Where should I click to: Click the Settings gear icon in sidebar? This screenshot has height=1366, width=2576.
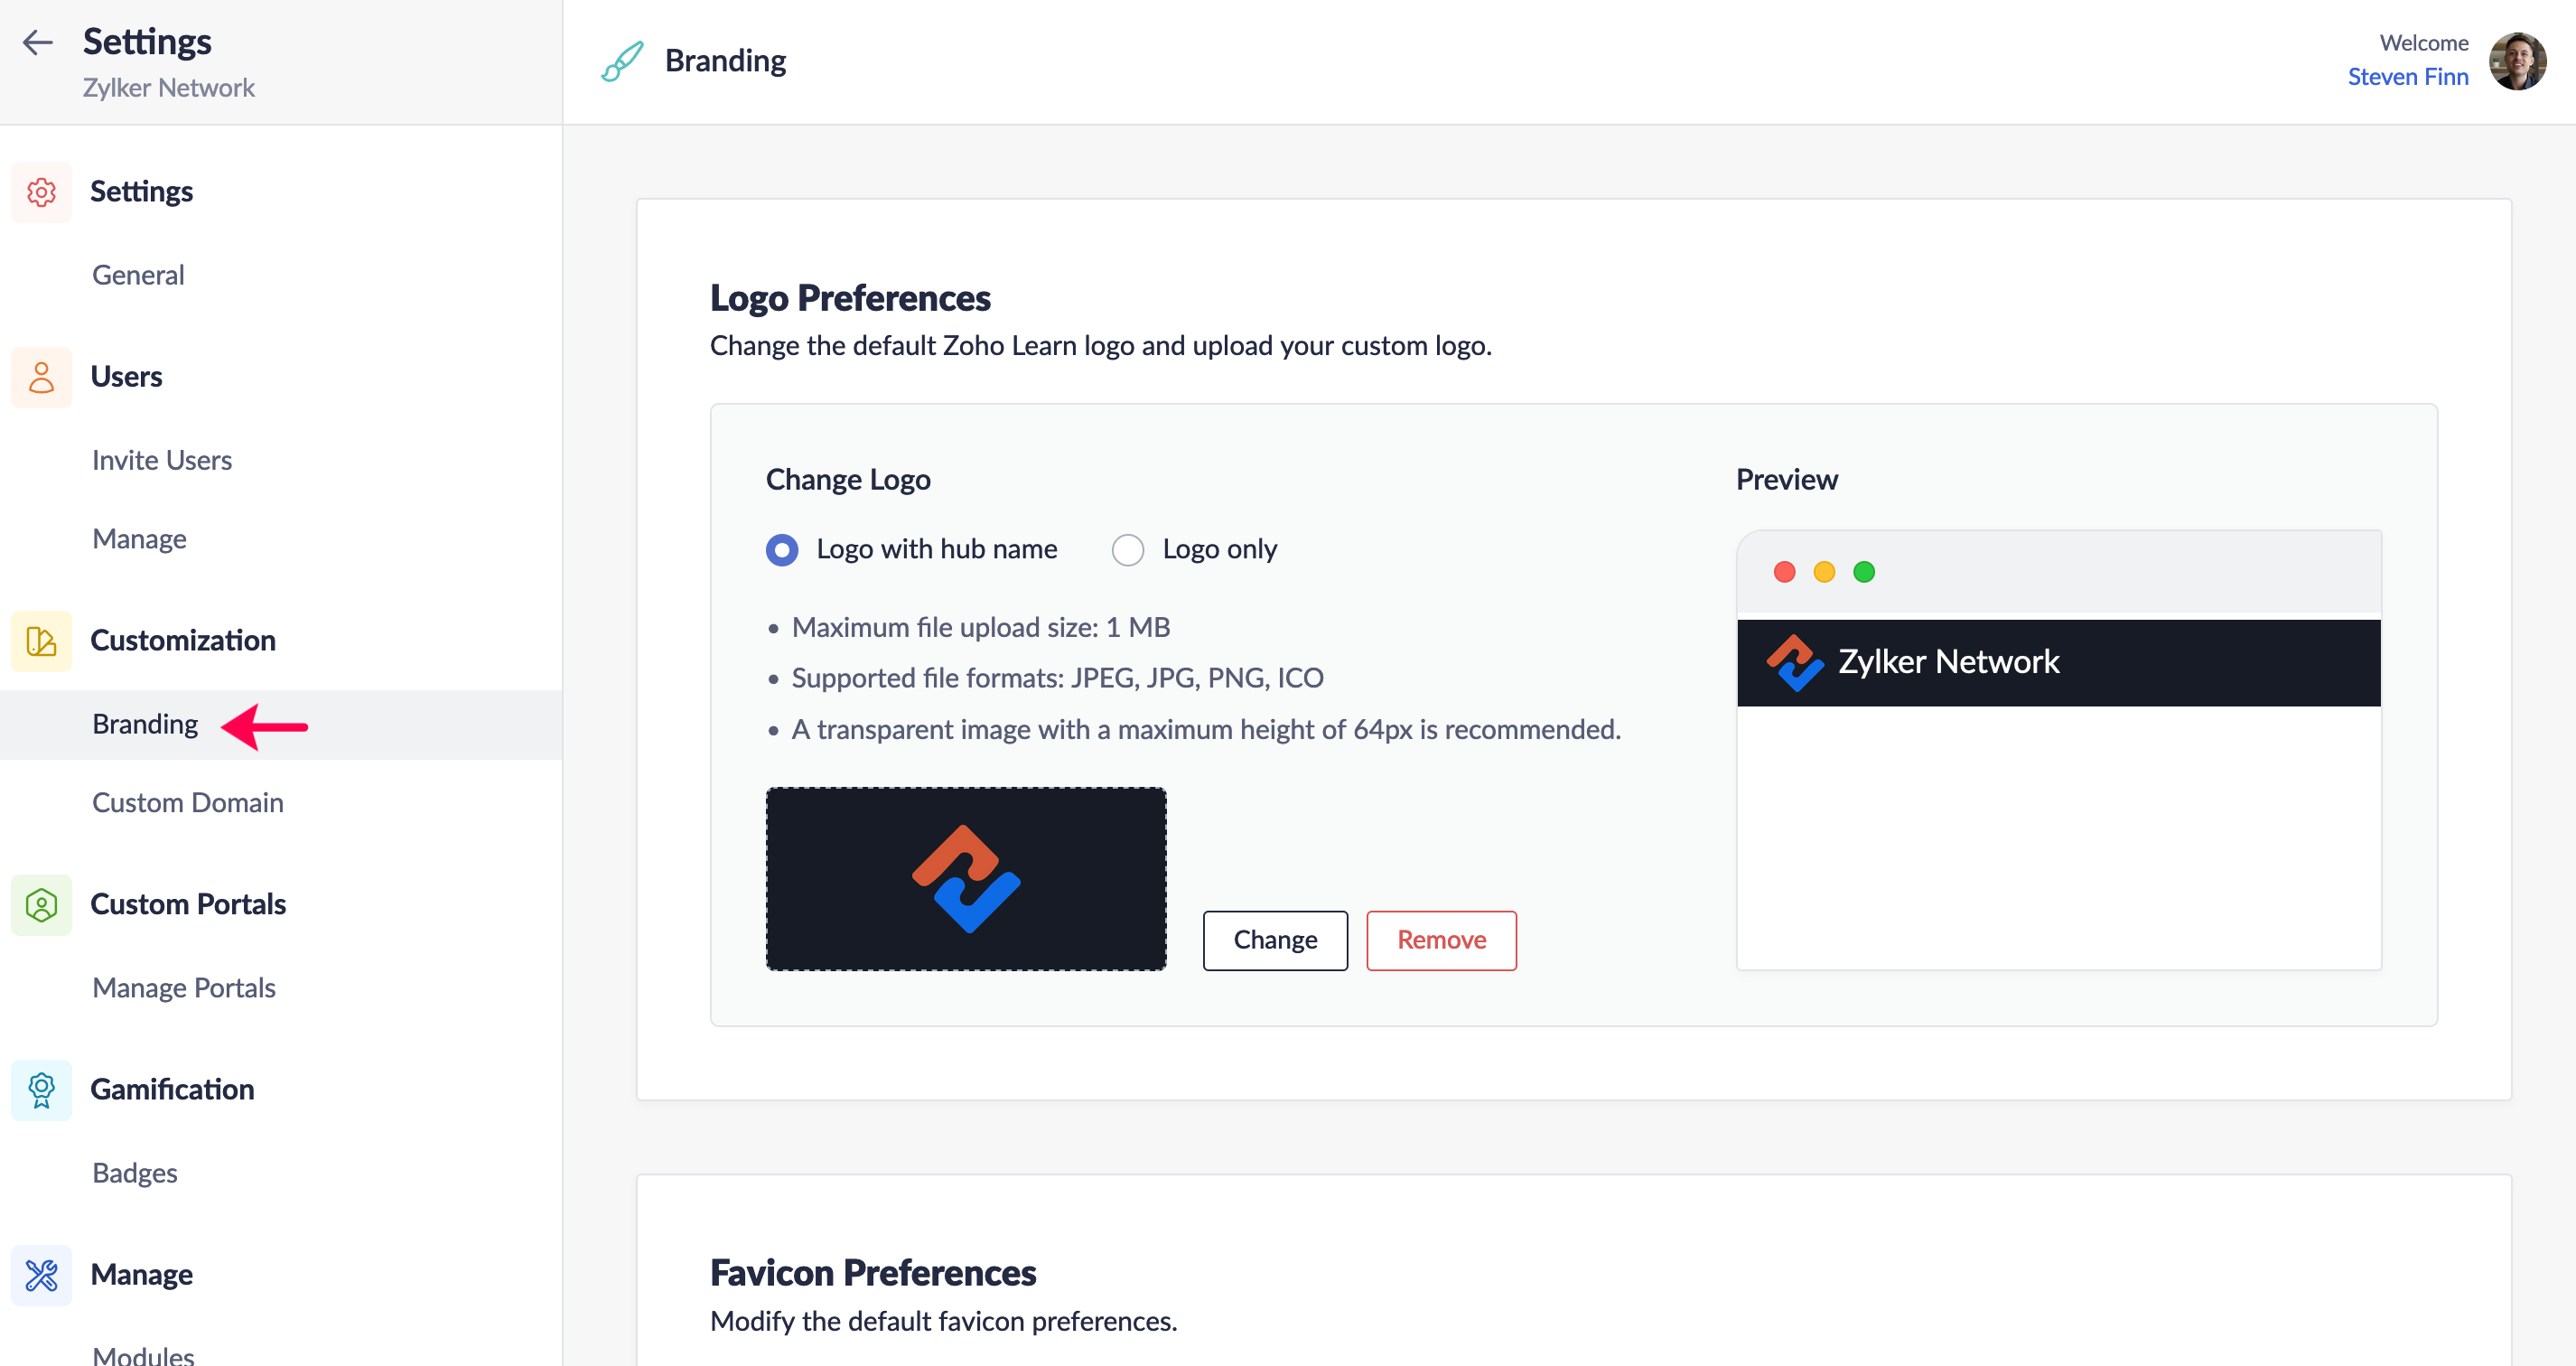pyautogui.click(x=41, y=191)
